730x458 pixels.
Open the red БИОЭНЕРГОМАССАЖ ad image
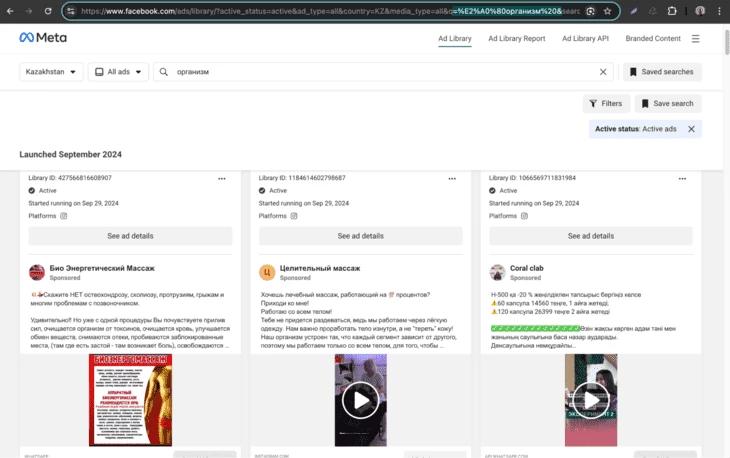coord(130,400)
